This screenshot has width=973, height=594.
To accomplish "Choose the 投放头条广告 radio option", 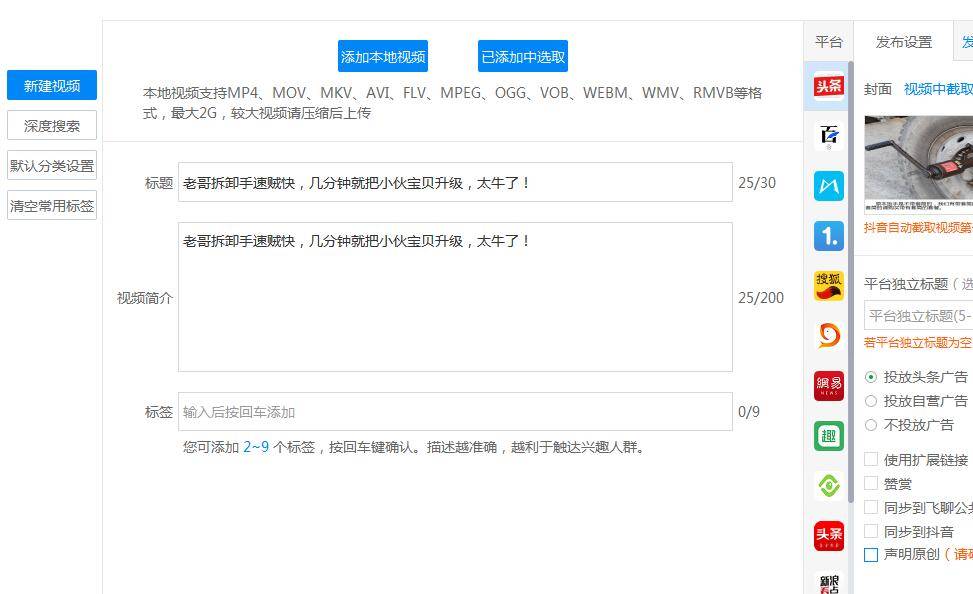I will 871,377.
